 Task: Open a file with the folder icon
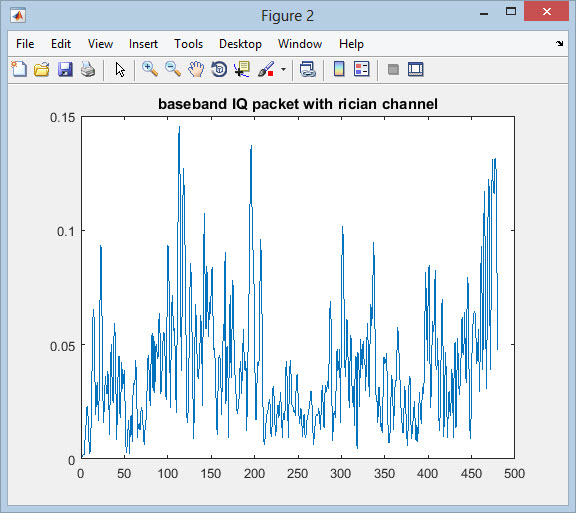pyautogui.click(x=42, y=69)
